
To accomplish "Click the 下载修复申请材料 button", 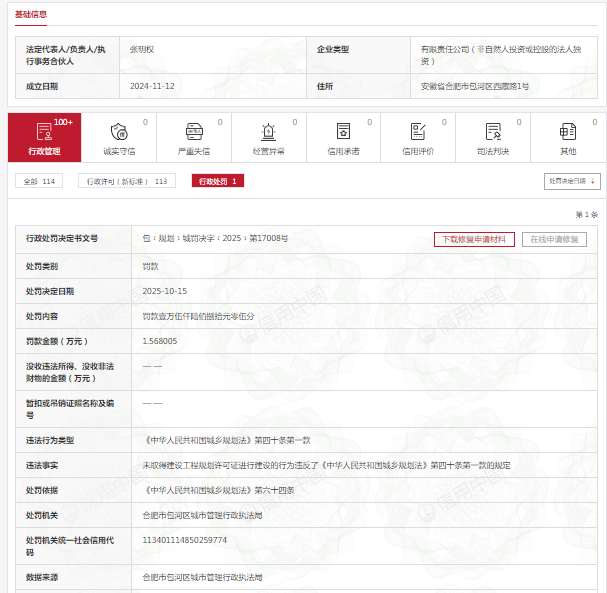I will [x=474, y=239].
